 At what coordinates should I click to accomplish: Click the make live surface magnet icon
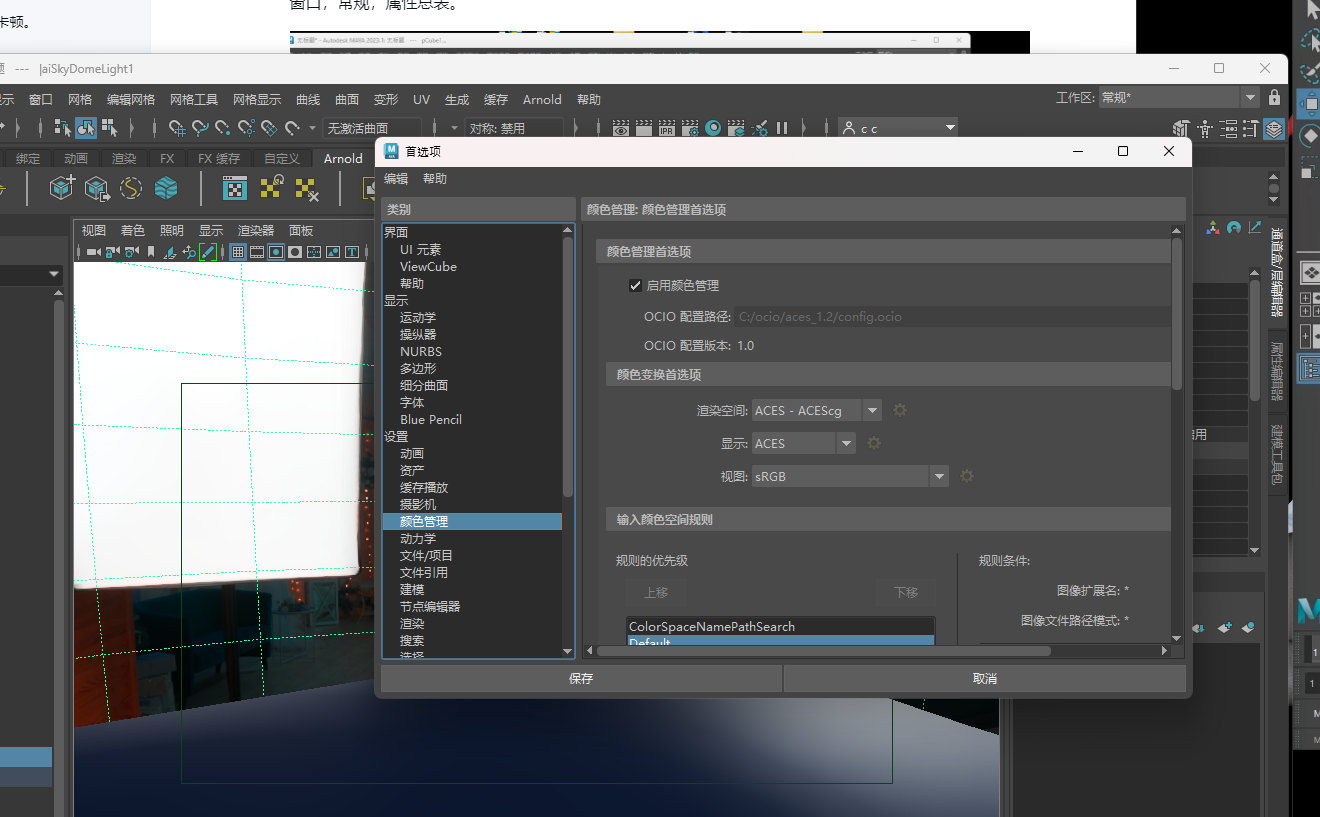[x=292, y=128]
